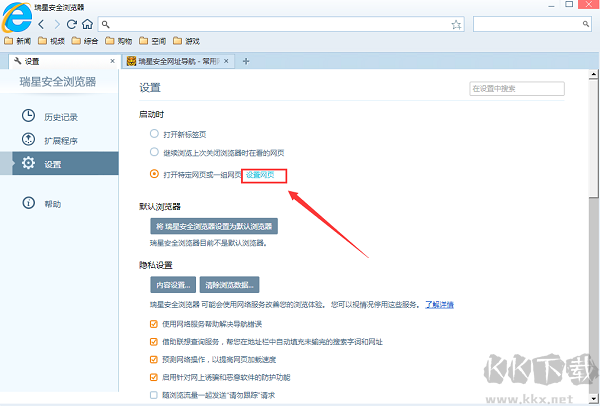Click the 内容设置 button
Viewport: 600px width, 406px height.
[173, 285]
